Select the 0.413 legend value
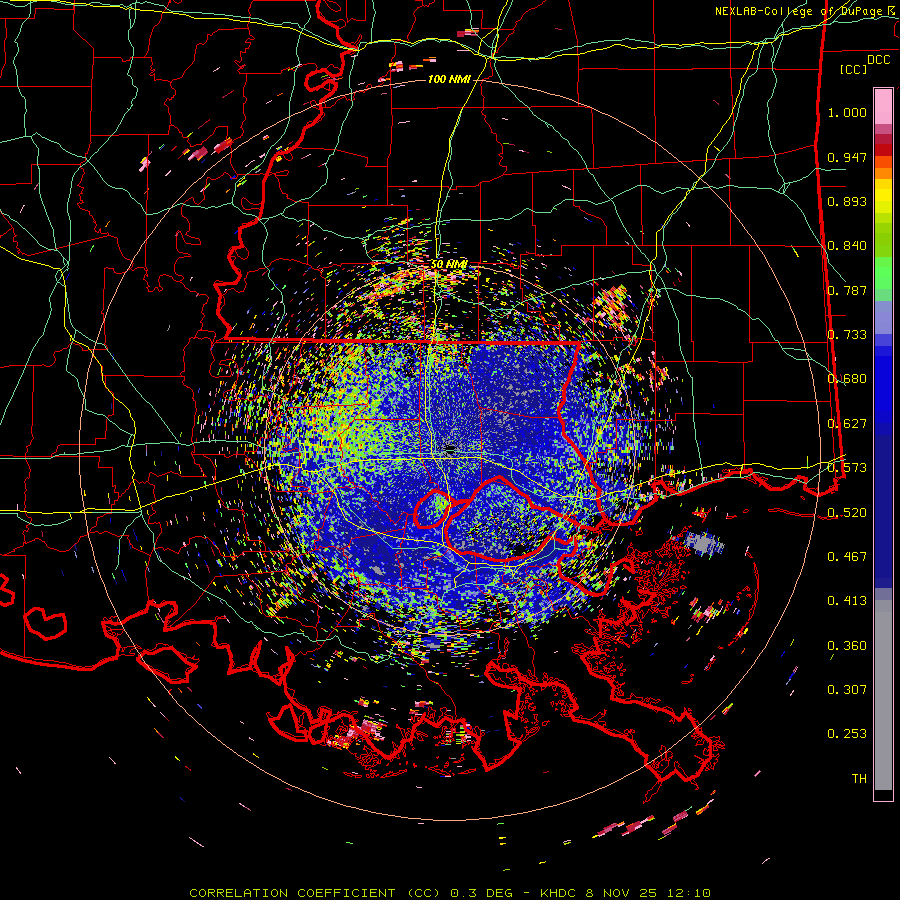This screenshot has height=900, width=900. click(x=847, y=601)
